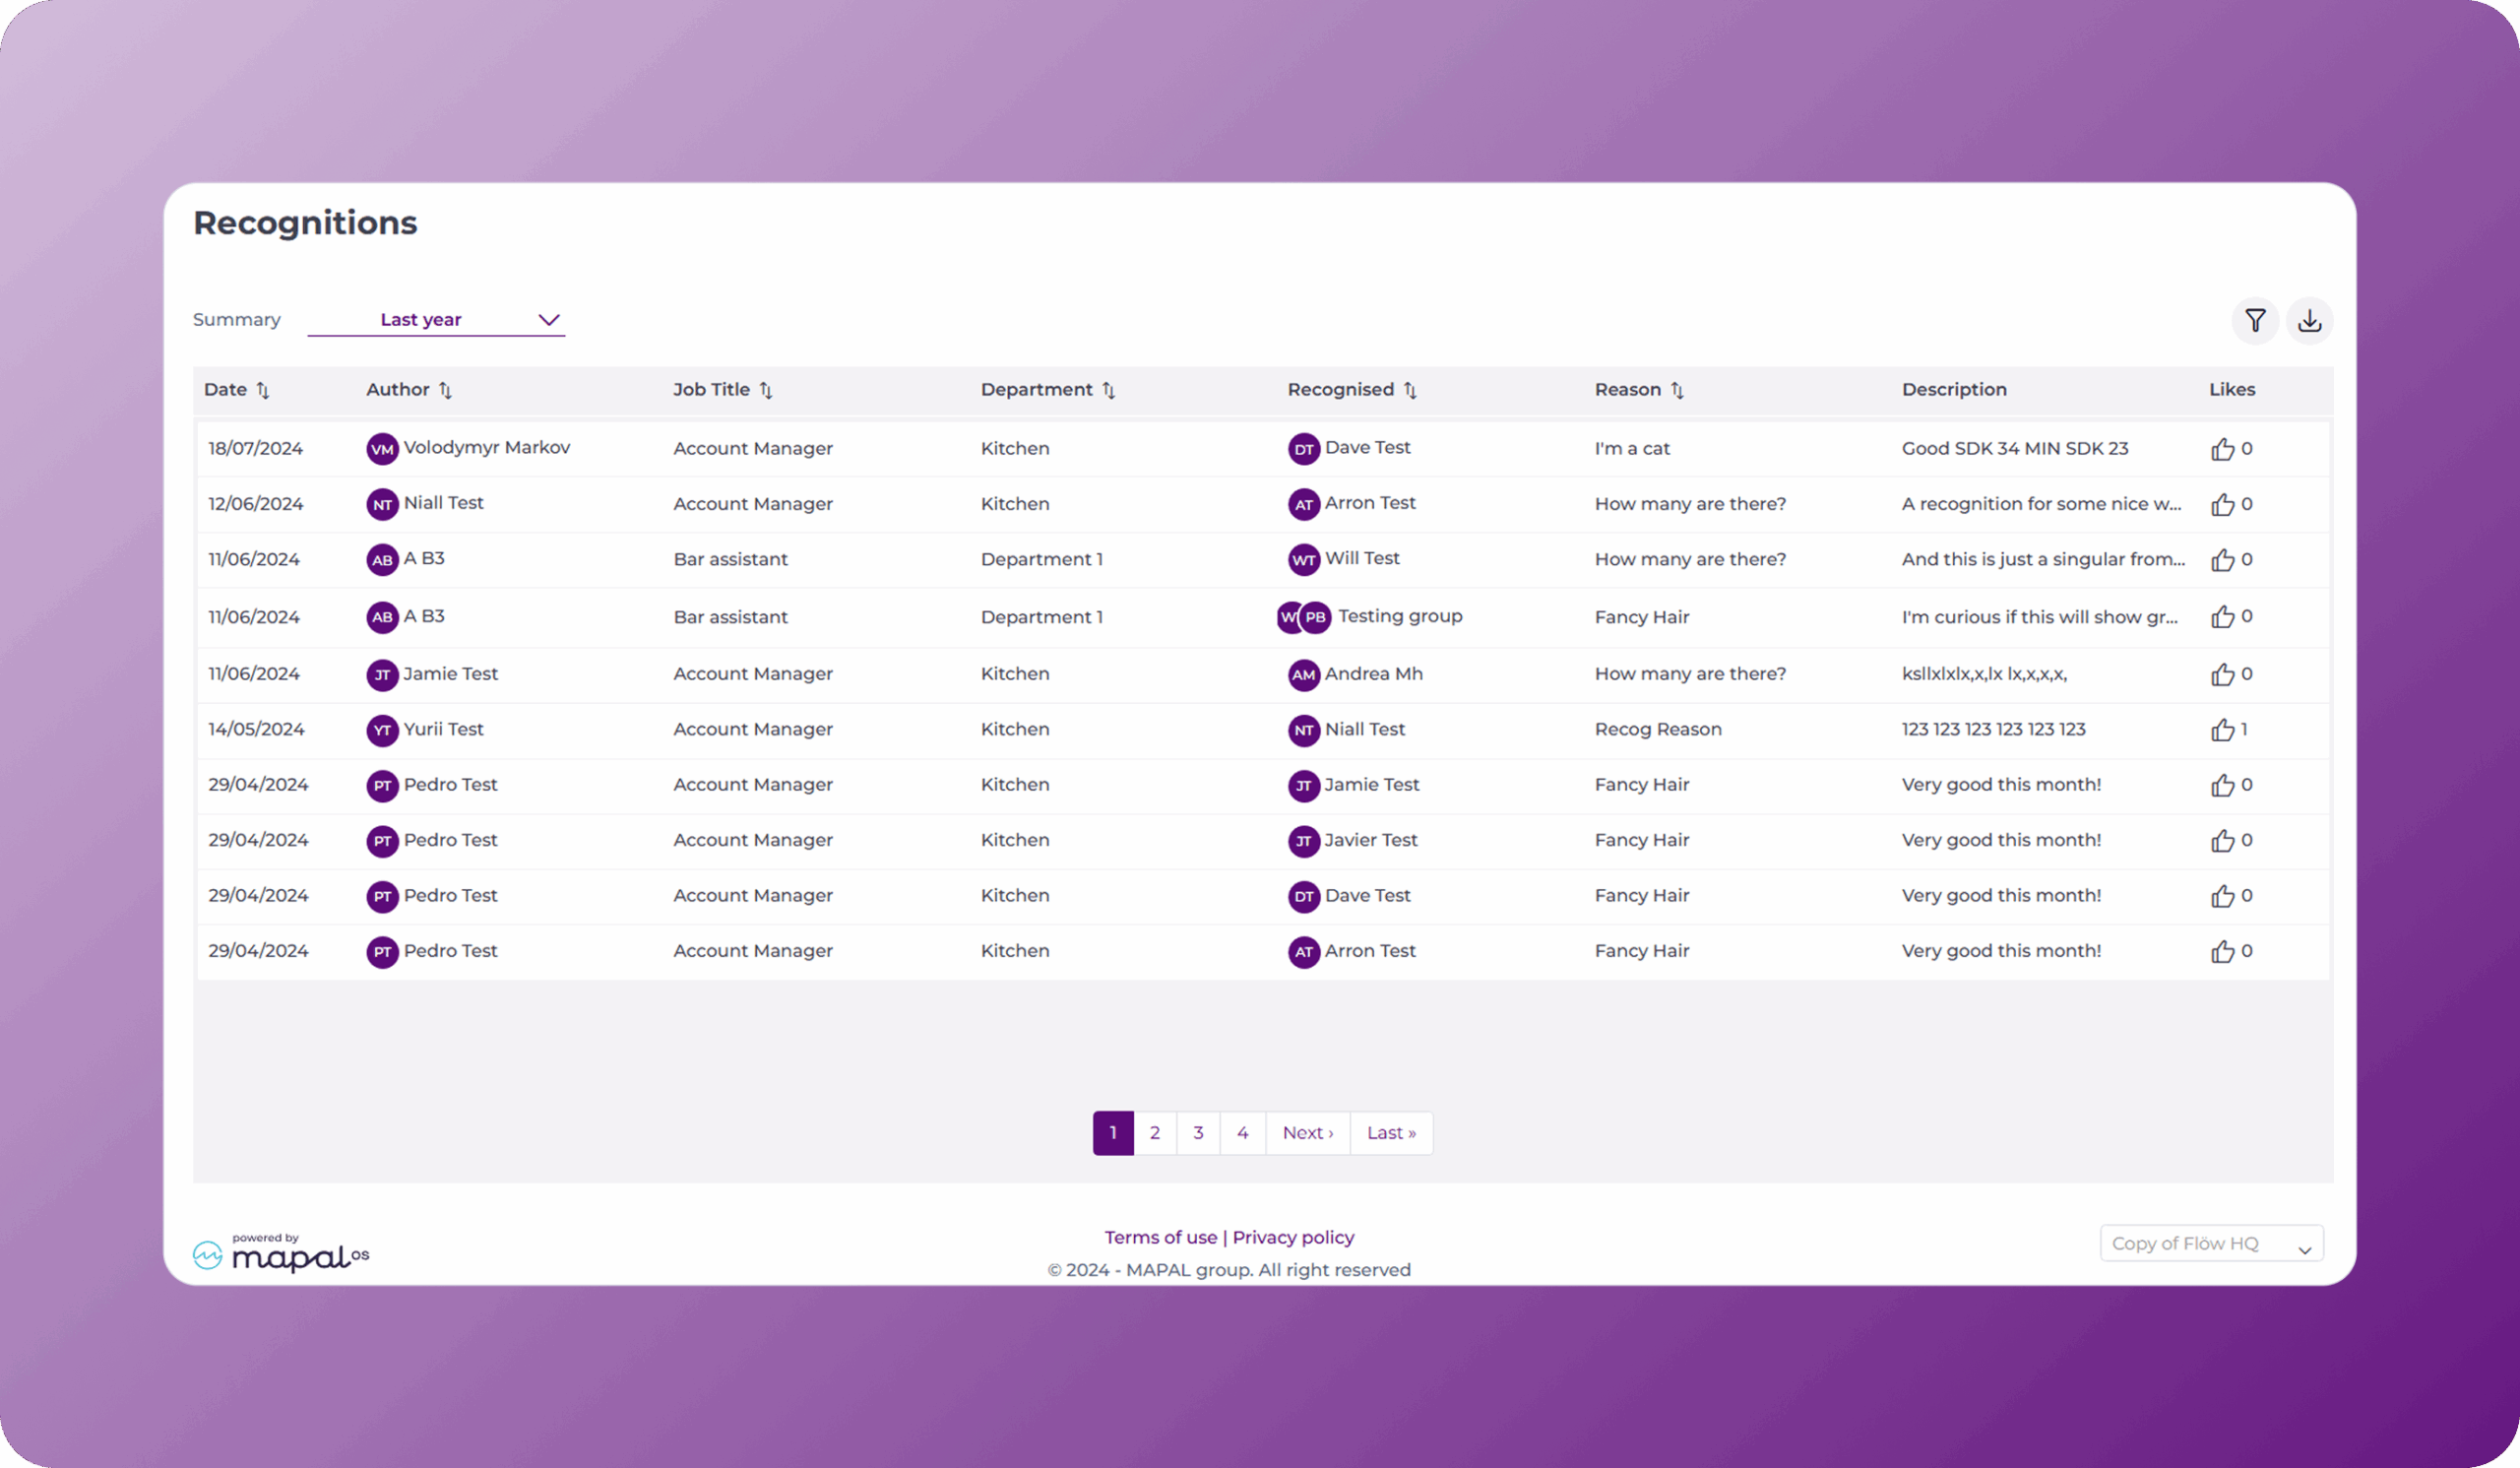Like the Testing group recognition thumbs-up

coord(2222,617)
